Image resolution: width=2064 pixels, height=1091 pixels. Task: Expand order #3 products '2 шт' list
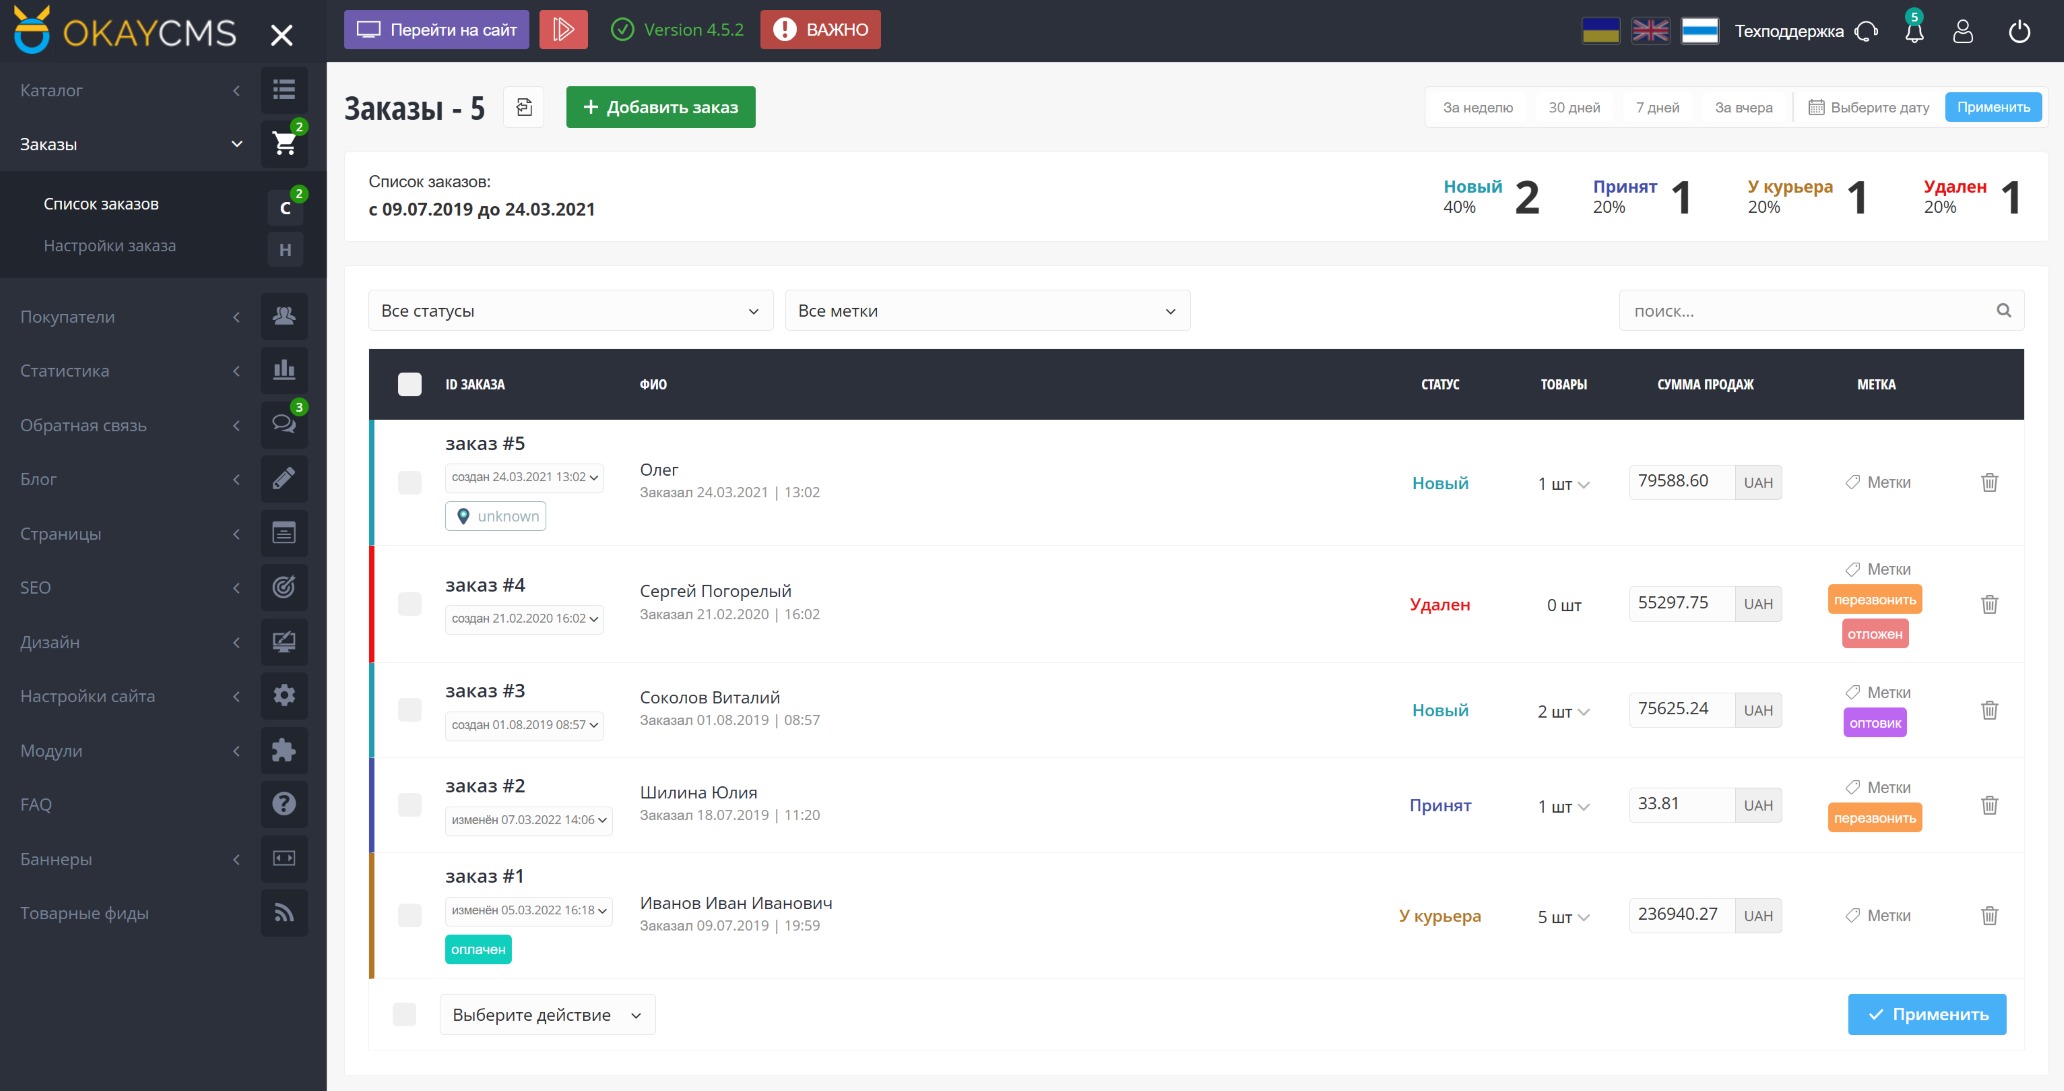(x=1564, y=711)
